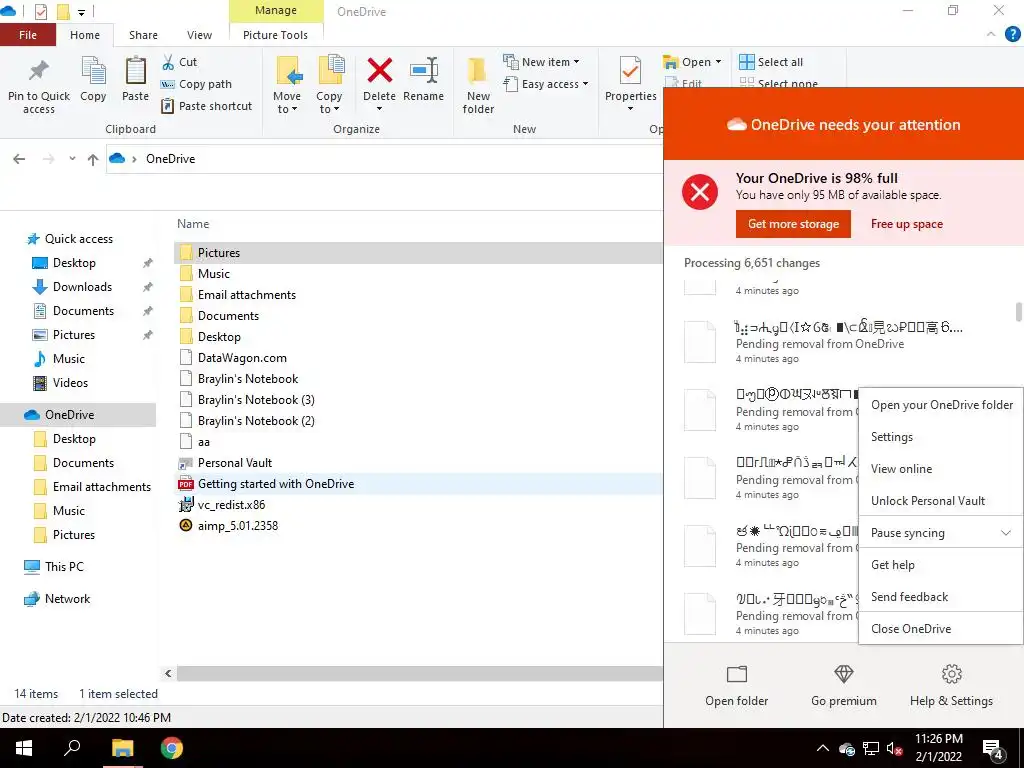Expand the Open dropdown arrow

pos(718,62)
